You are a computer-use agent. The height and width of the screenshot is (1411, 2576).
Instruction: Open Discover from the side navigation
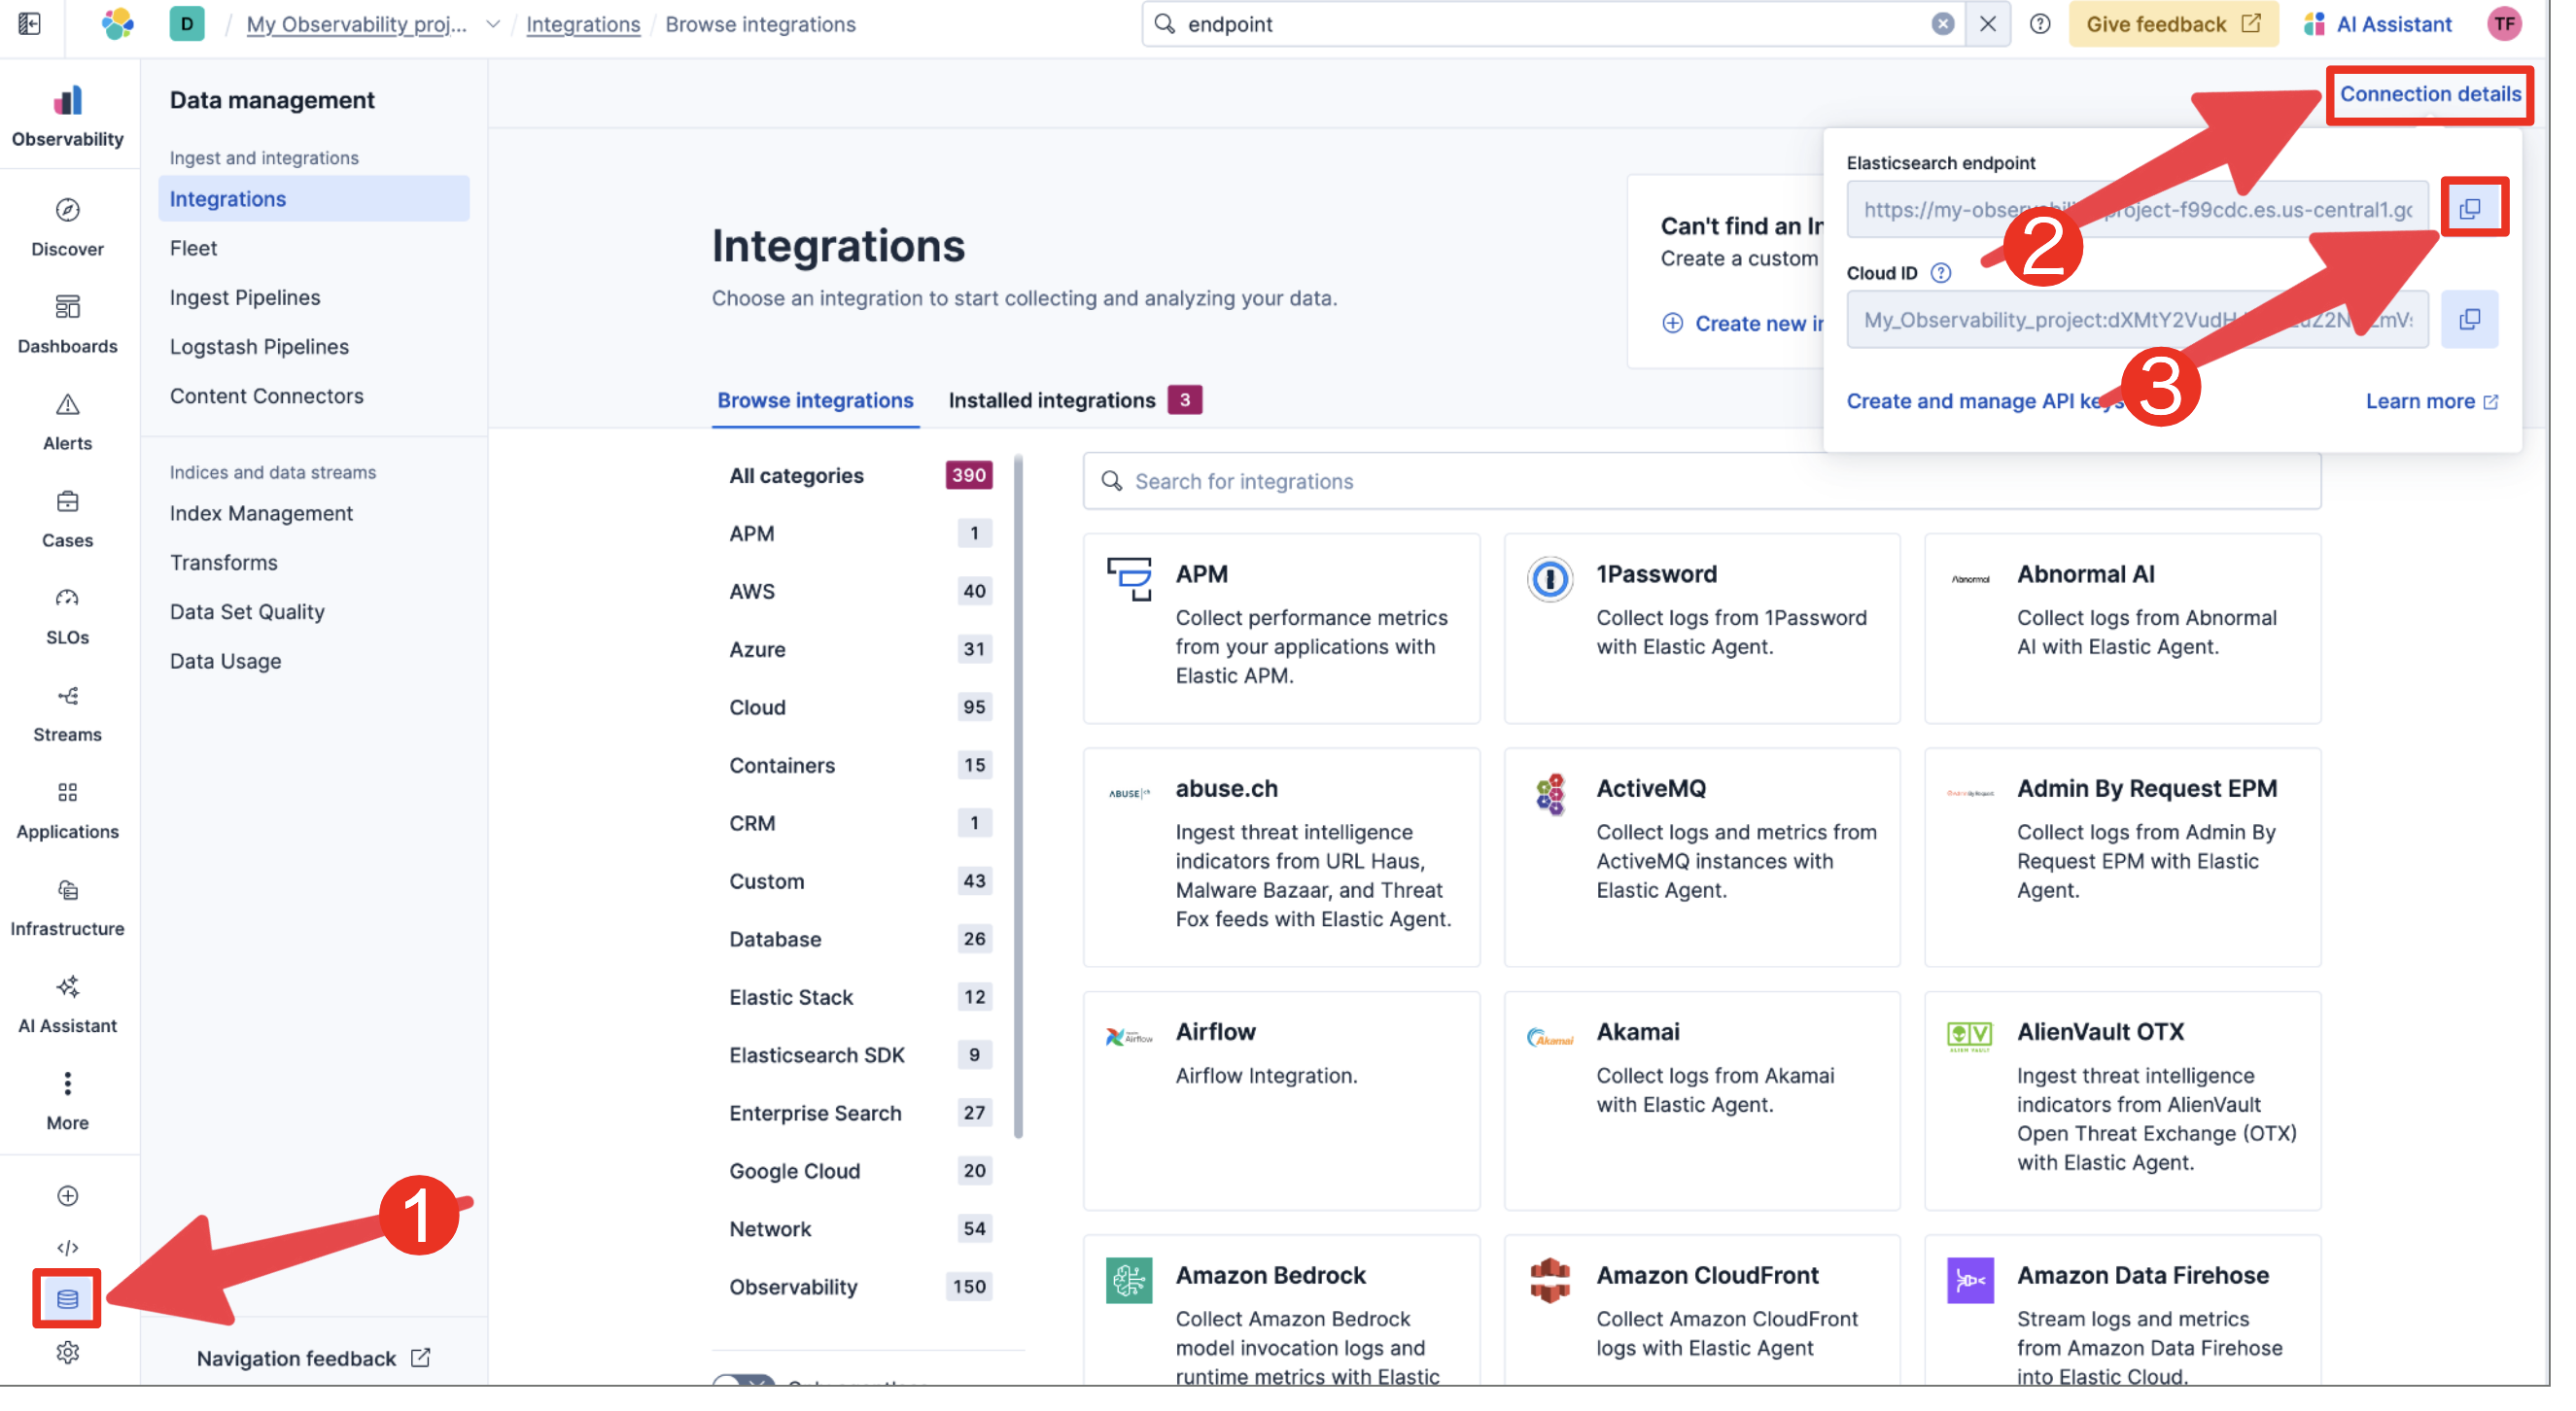coord(67,226)
